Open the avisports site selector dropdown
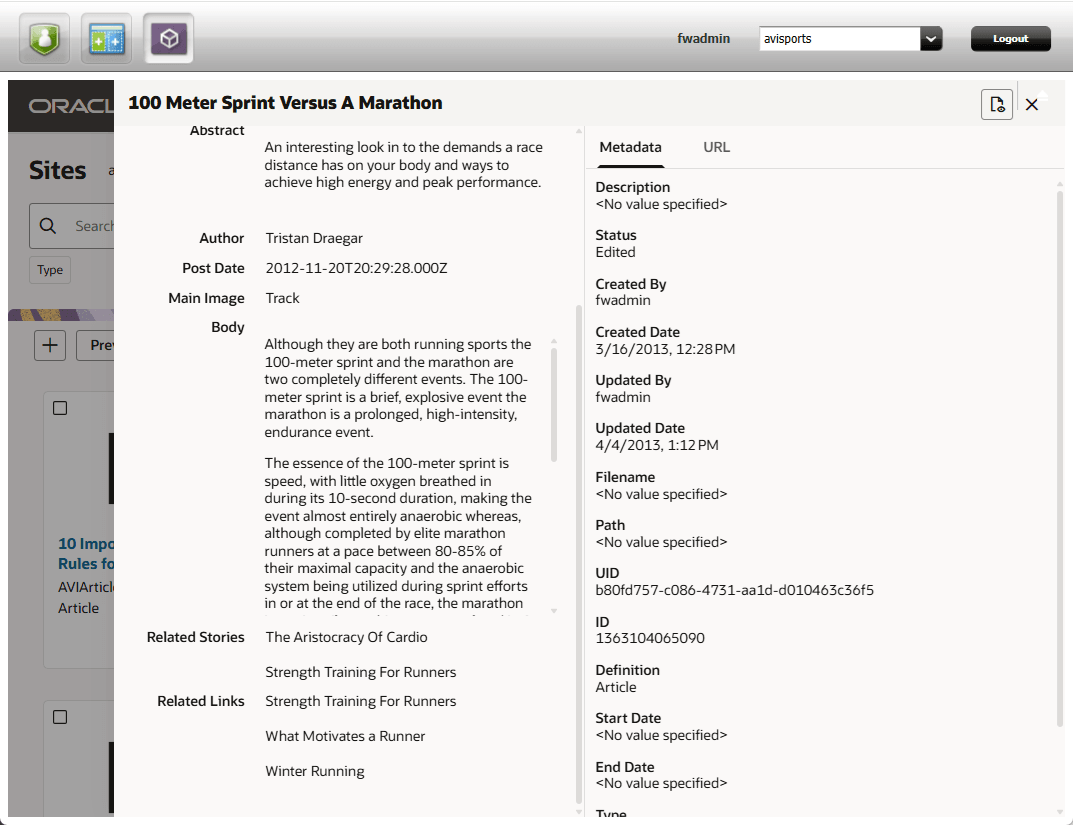The height and width of the screenshot is (825, 1073). pos(931,38)
